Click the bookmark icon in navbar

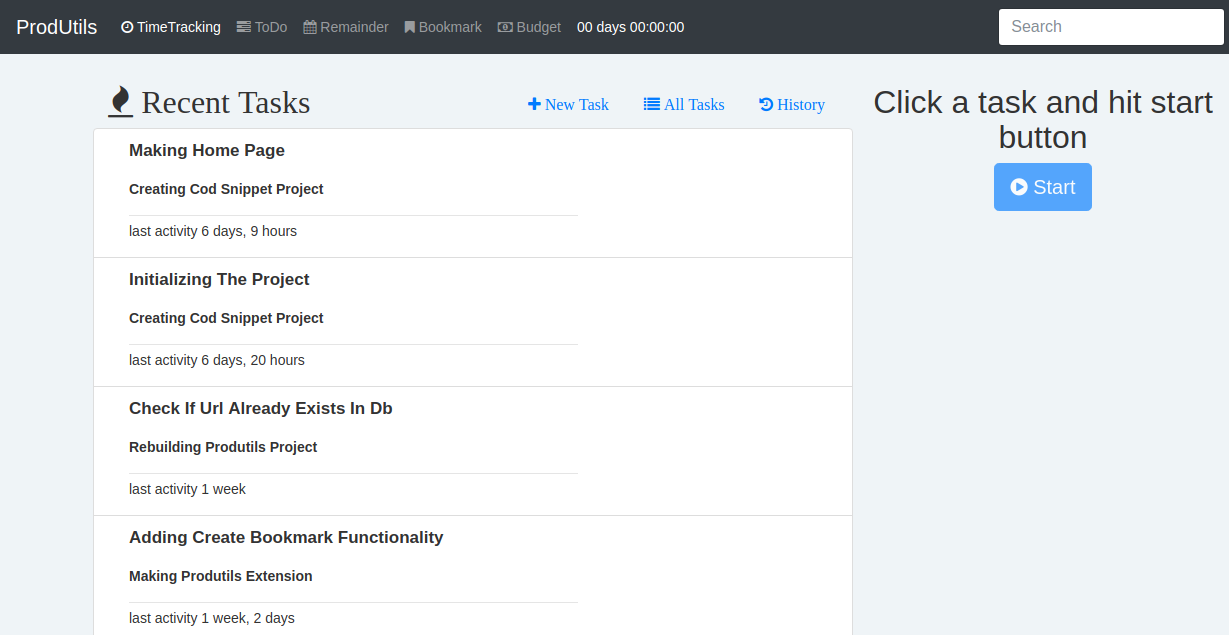tap(410, 27)
